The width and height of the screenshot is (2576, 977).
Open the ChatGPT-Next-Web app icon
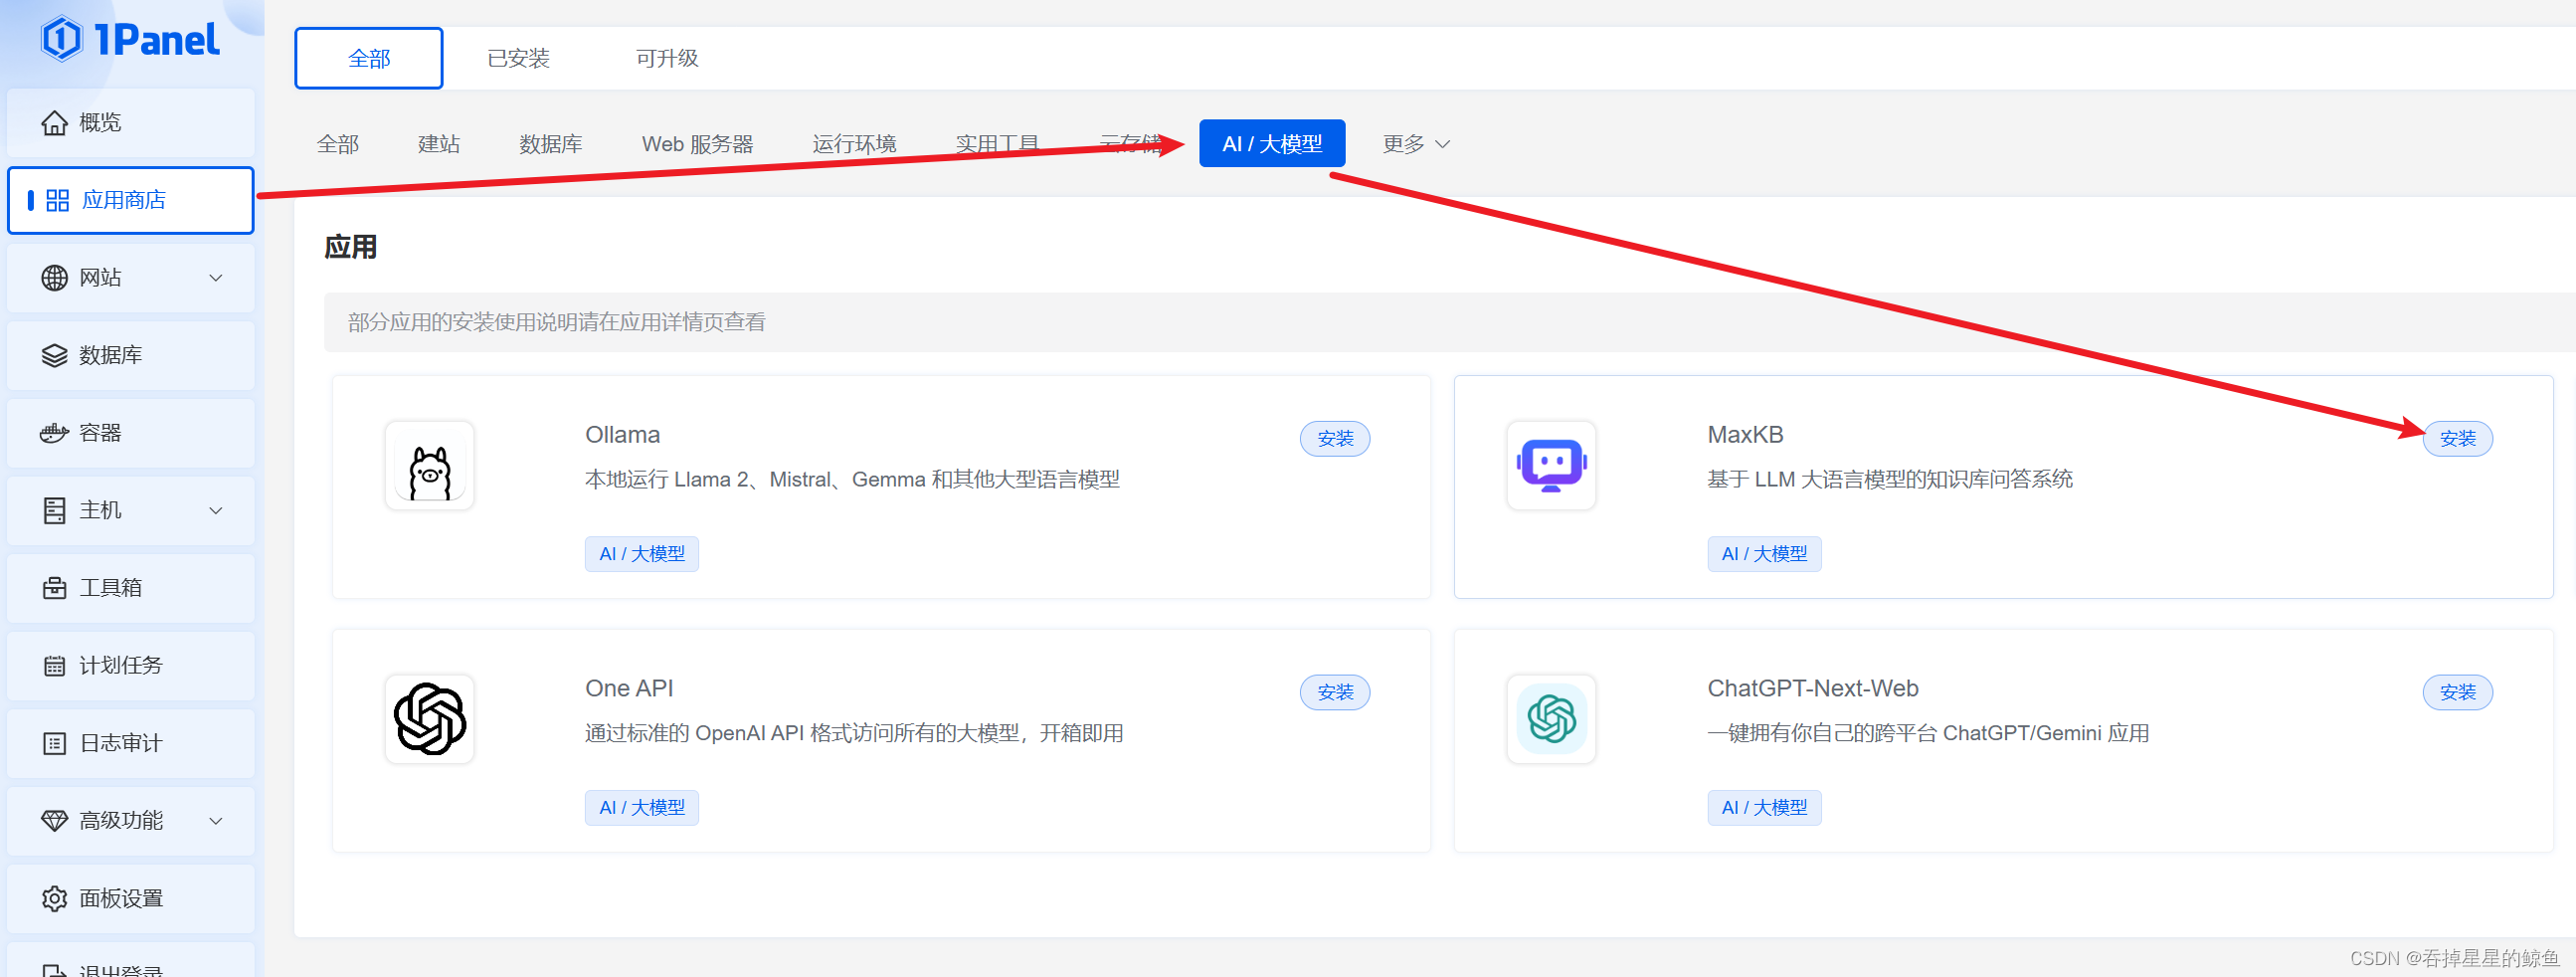tap(1551, 719)
